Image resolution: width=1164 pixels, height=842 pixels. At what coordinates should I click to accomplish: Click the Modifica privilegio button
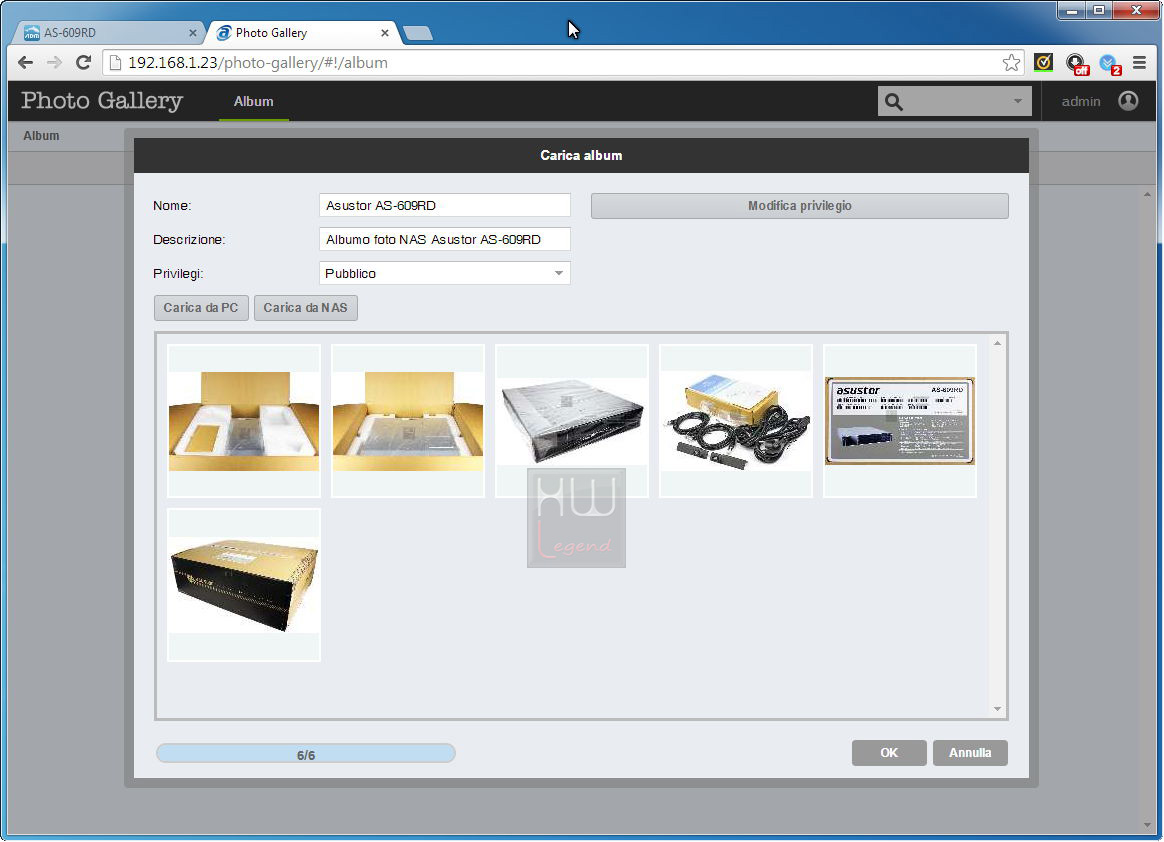pyautogui.click(x=800, y=206)
